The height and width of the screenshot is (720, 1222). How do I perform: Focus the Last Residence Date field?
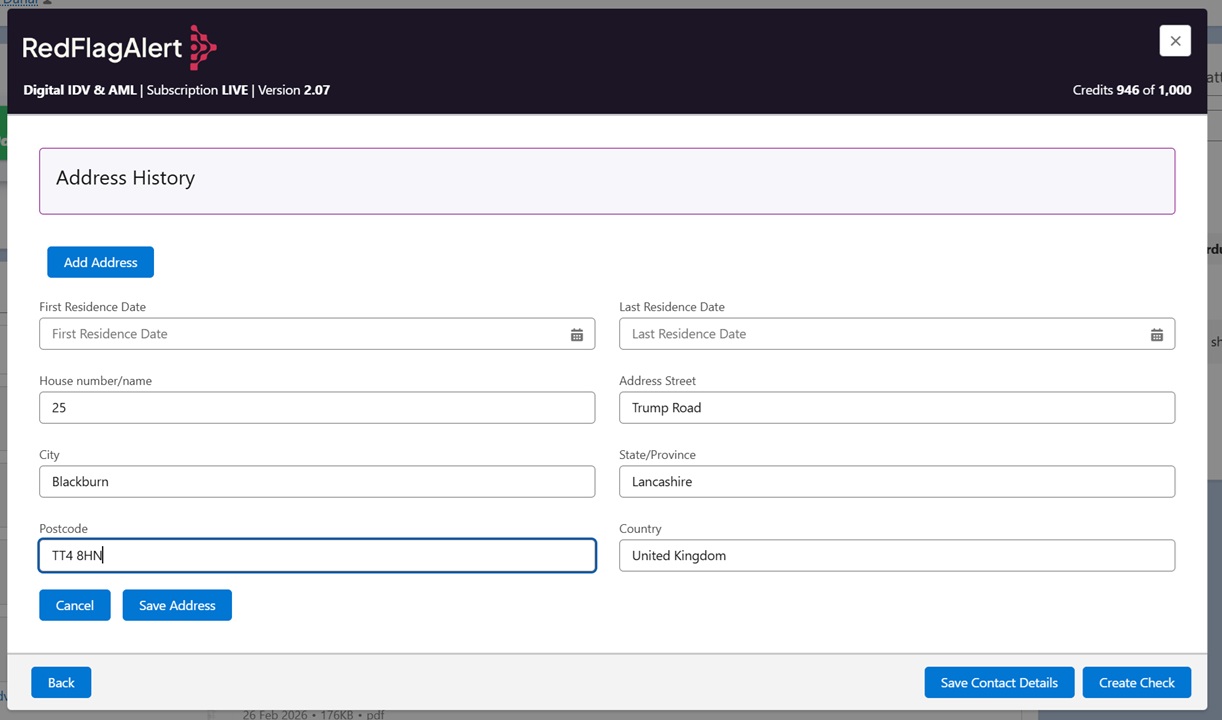click(x=897, y=334)
